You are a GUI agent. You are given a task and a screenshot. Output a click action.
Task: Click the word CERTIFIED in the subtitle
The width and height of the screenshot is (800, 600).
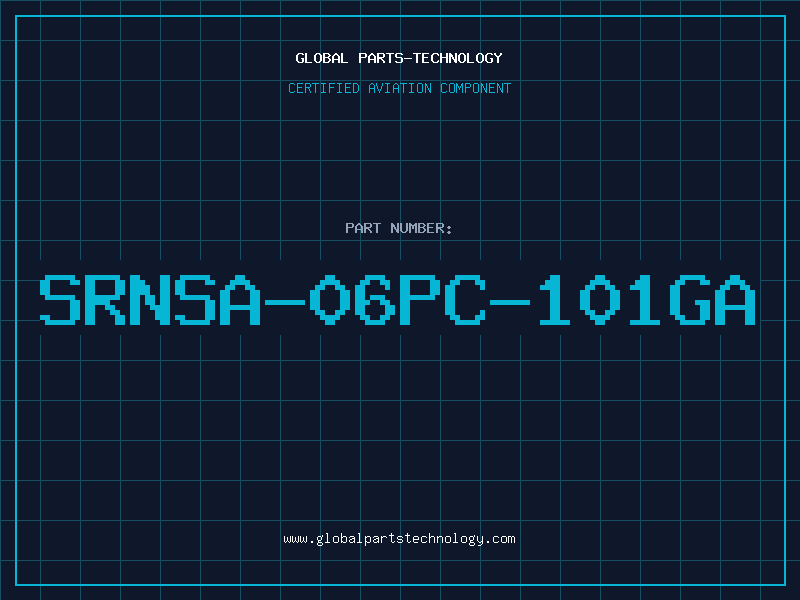324,88
